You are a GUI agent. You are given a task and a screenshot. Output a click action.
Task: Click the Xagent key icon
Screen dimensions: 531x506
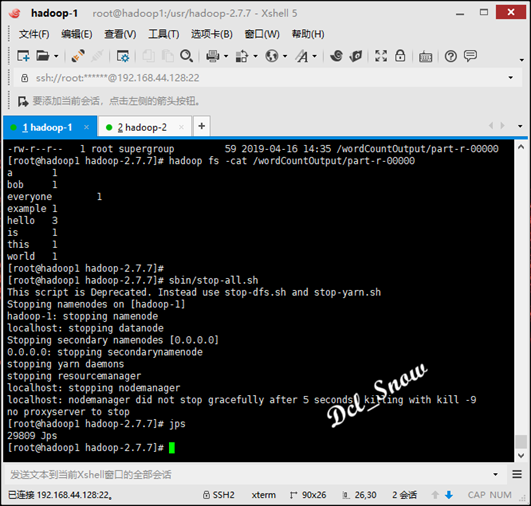tap(356, 56)
